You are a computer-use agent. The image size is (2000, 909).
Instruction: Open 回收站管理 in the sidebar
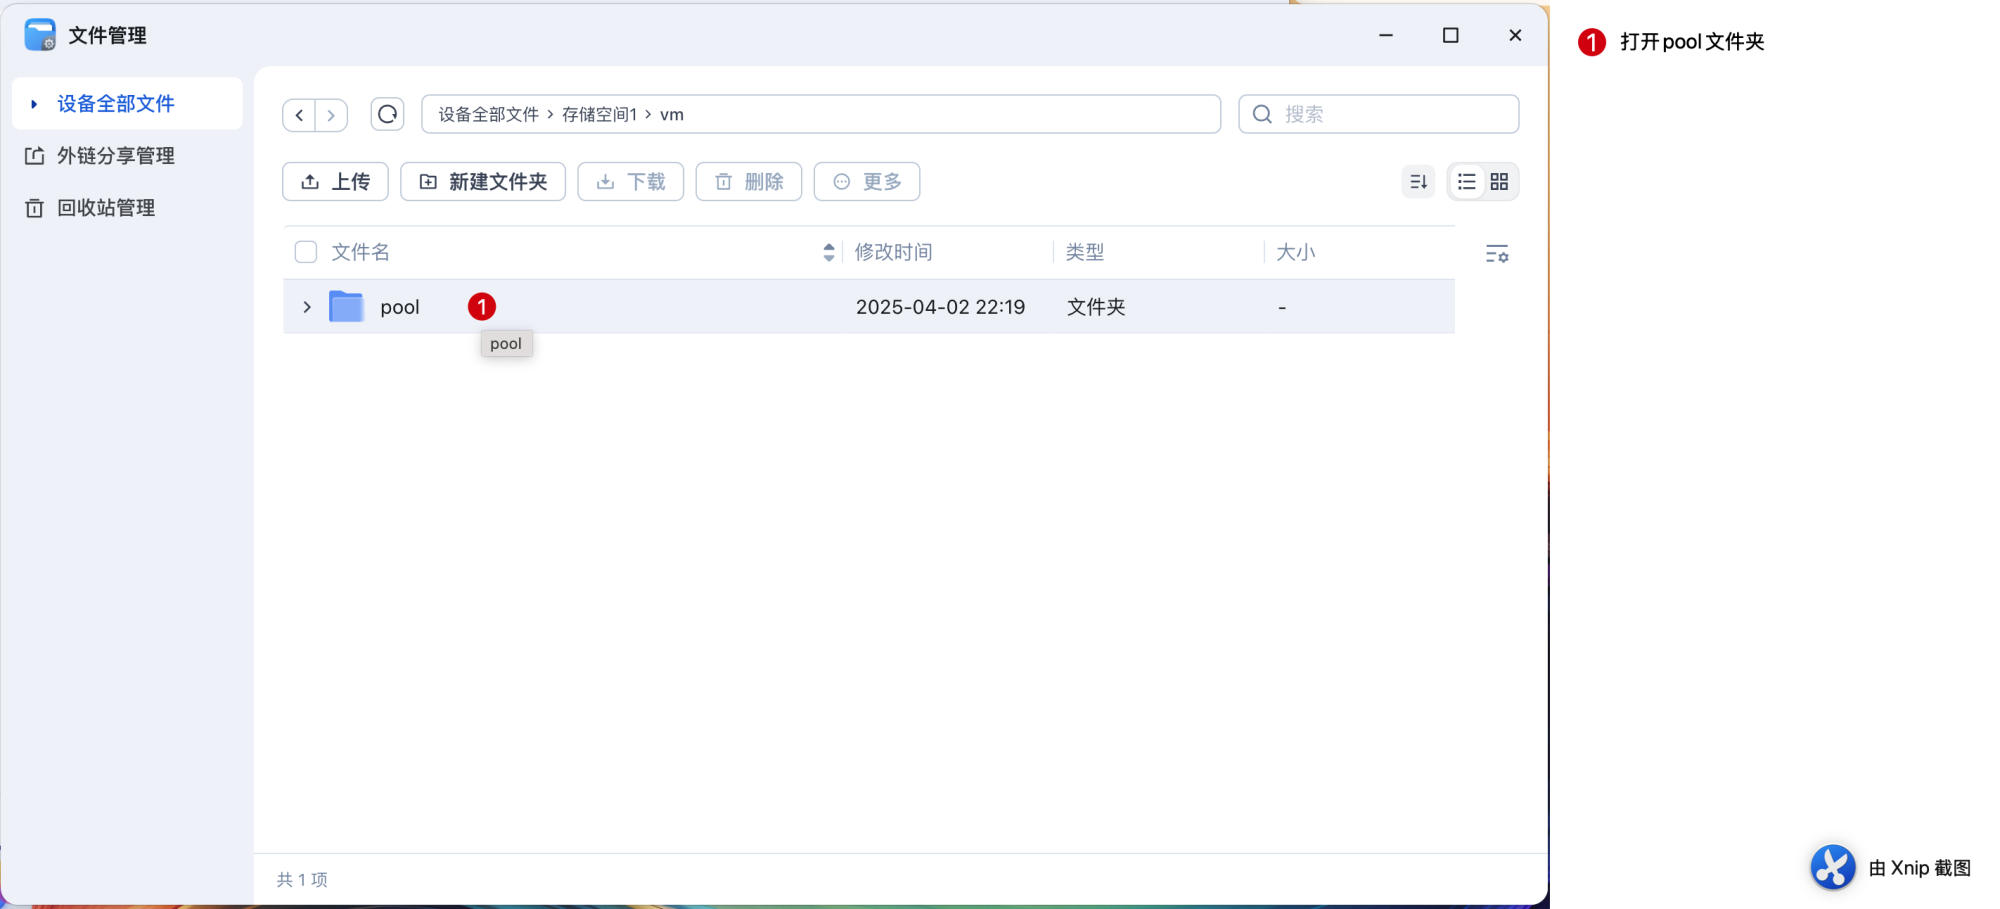click(105, 208)
